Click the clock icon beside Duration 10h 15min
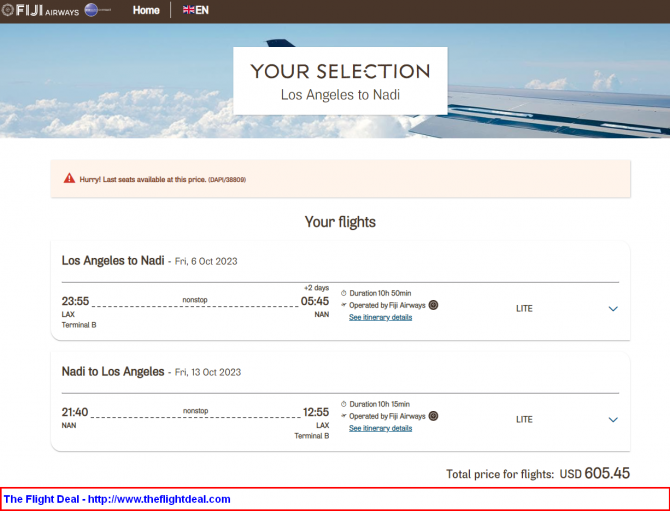The height and width of the screenshot is (511, 670). [x=344, y=404]
